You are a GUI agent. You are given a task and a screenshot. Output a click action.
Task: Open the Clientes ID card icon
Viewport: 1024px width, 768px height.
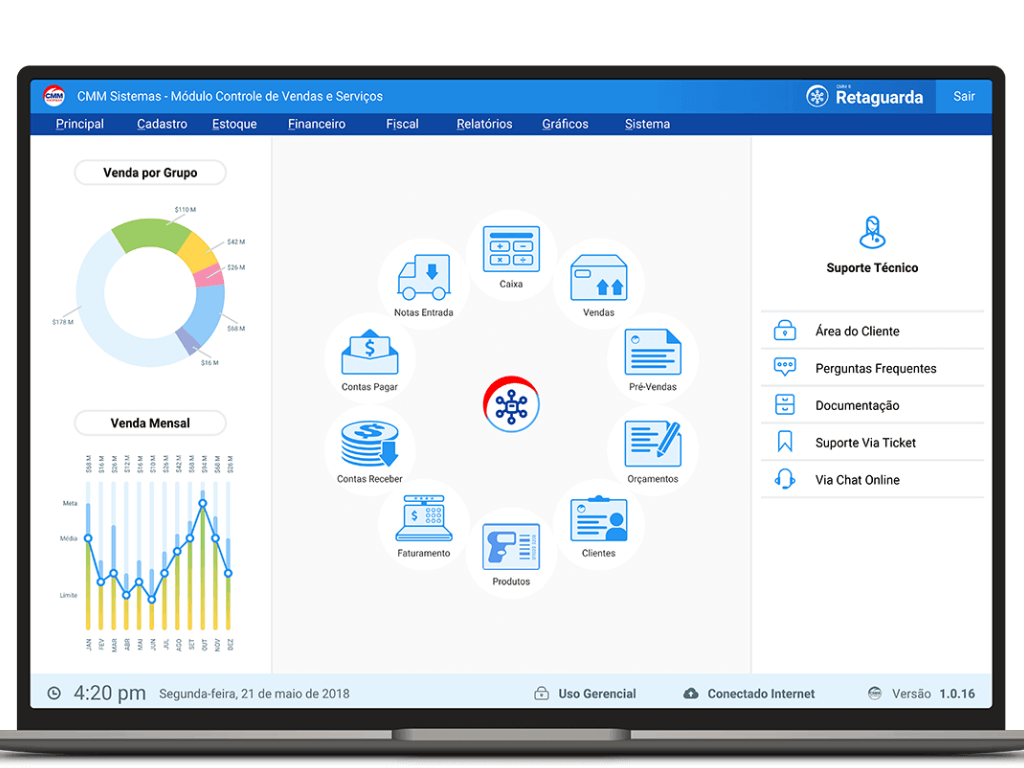tap(598, 519)
